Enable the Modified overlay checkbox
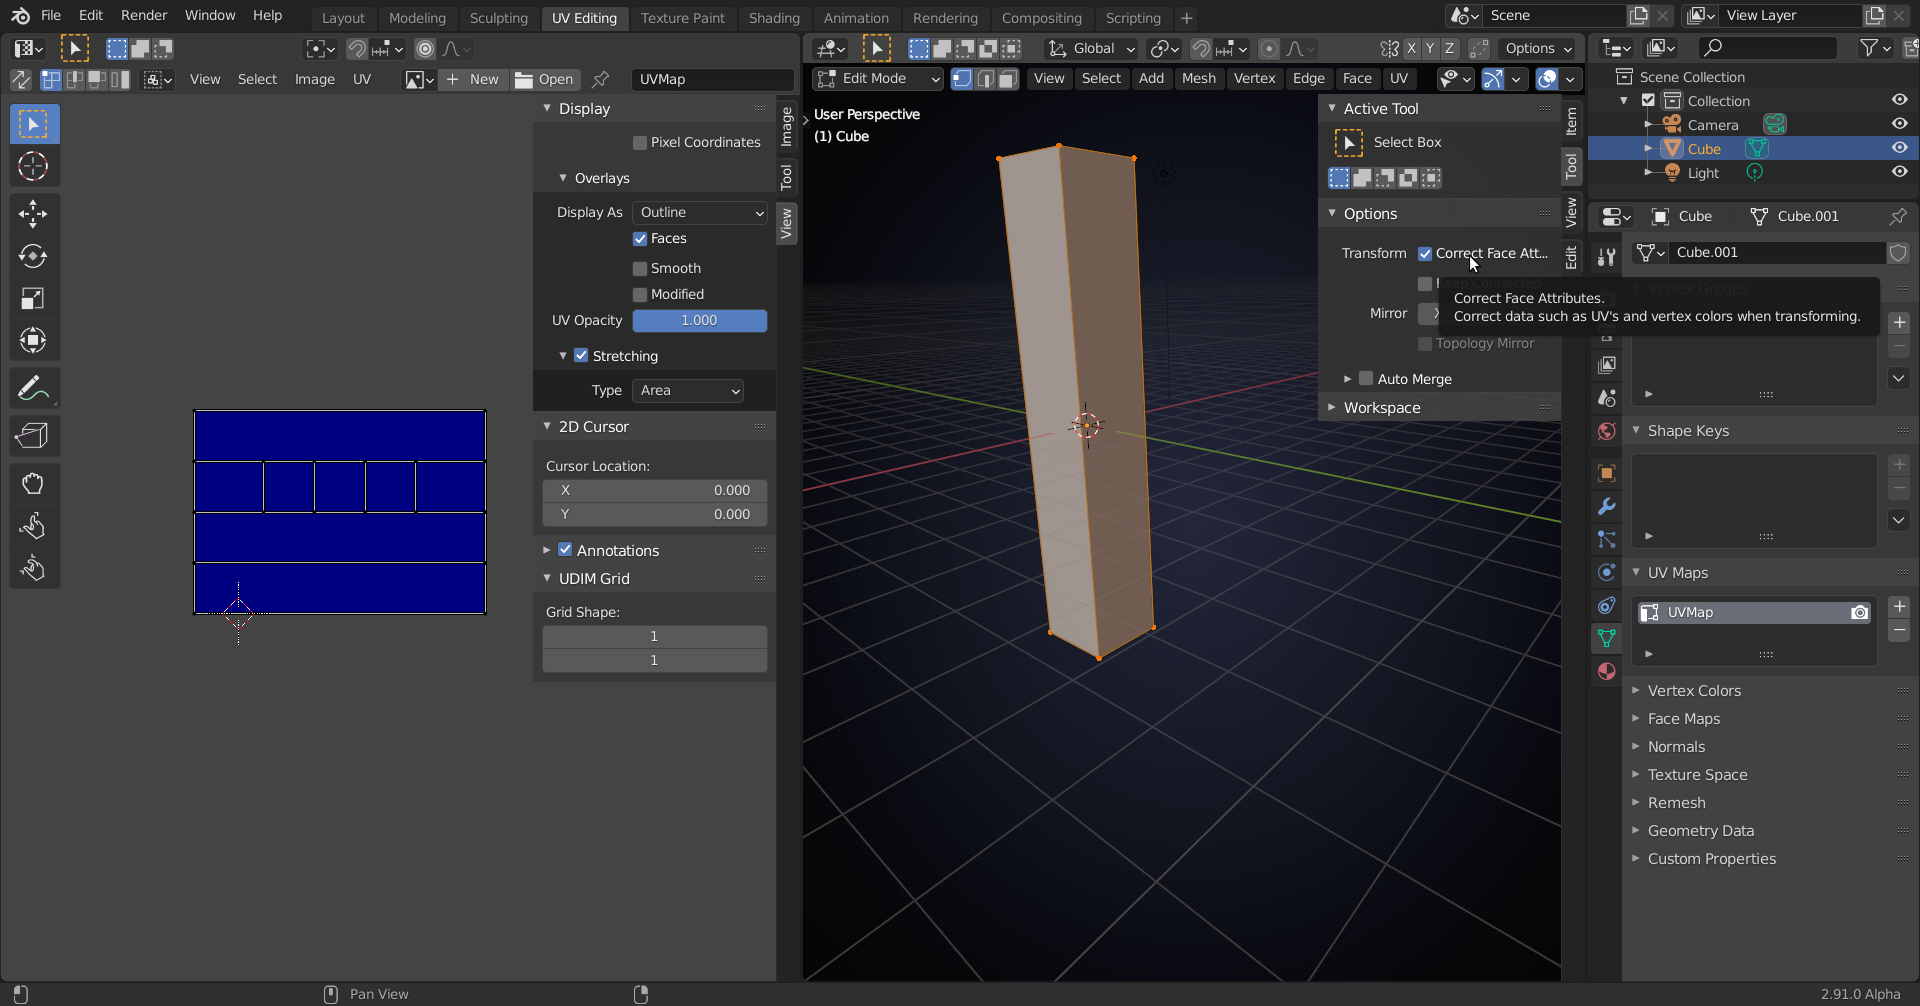The width and height of the screenshot is (1920, 1006). tap(640, 295)
